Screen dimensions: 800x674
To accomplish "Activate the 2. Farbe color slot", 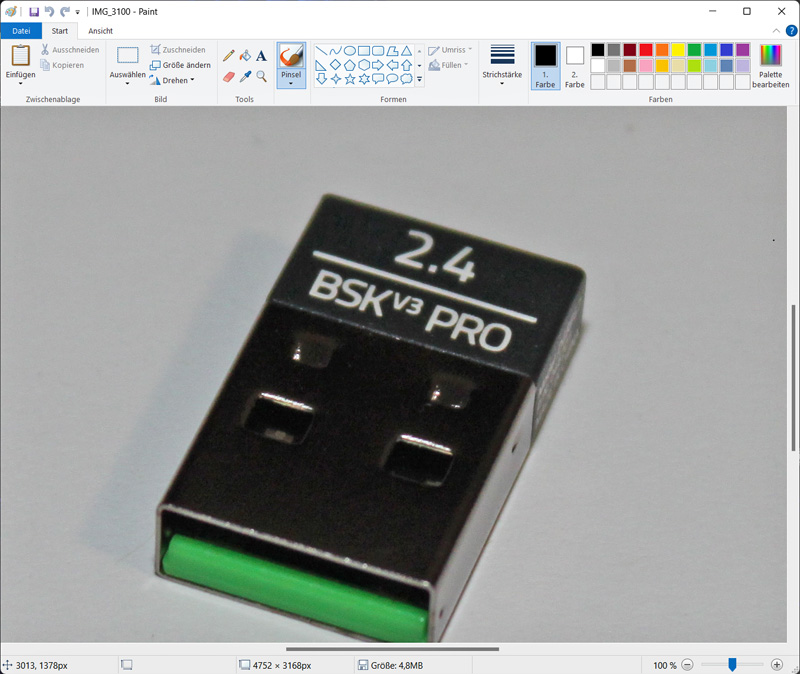I will (574, 66).
